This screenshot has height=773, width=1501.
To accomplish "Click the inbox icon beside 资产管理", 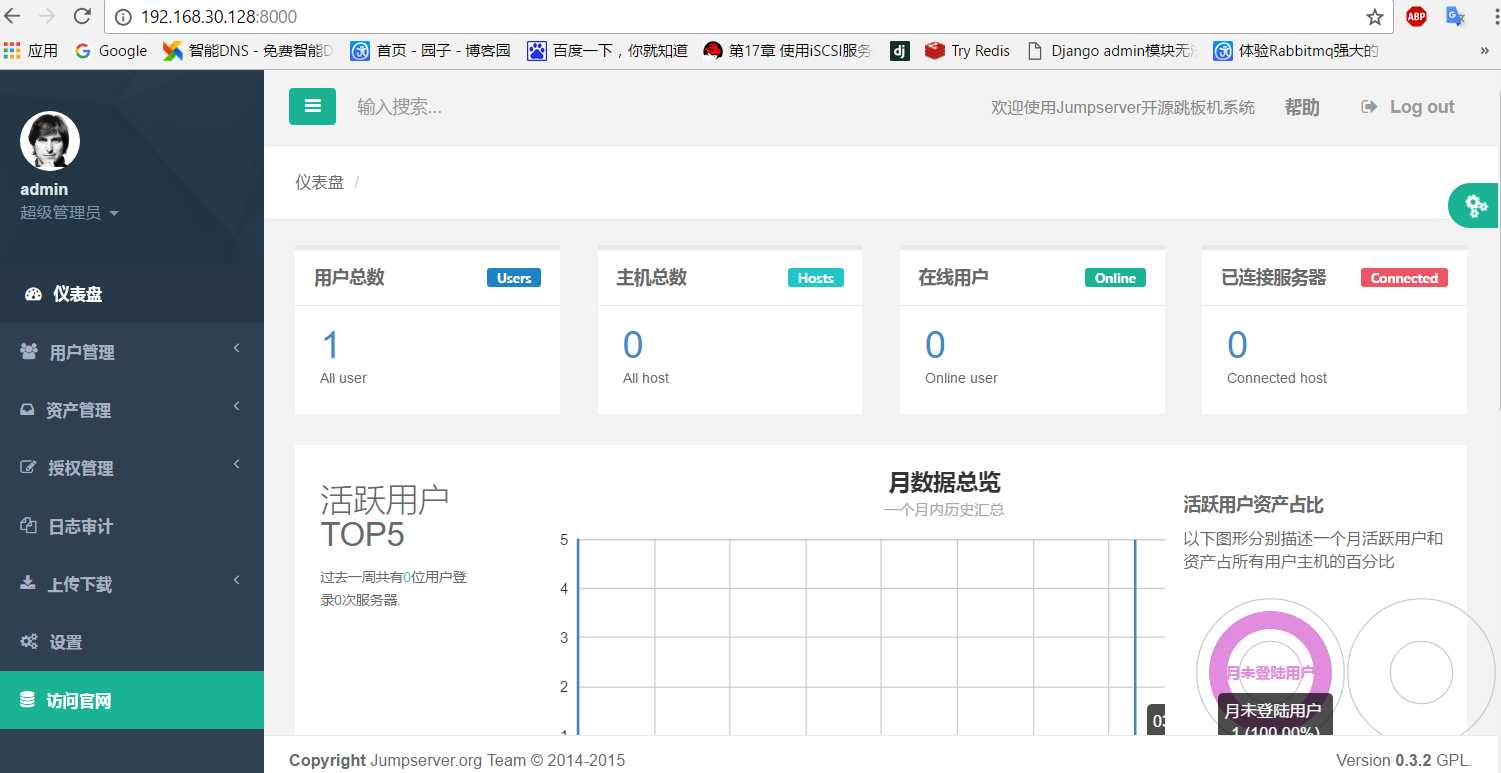I will point(28,410).
